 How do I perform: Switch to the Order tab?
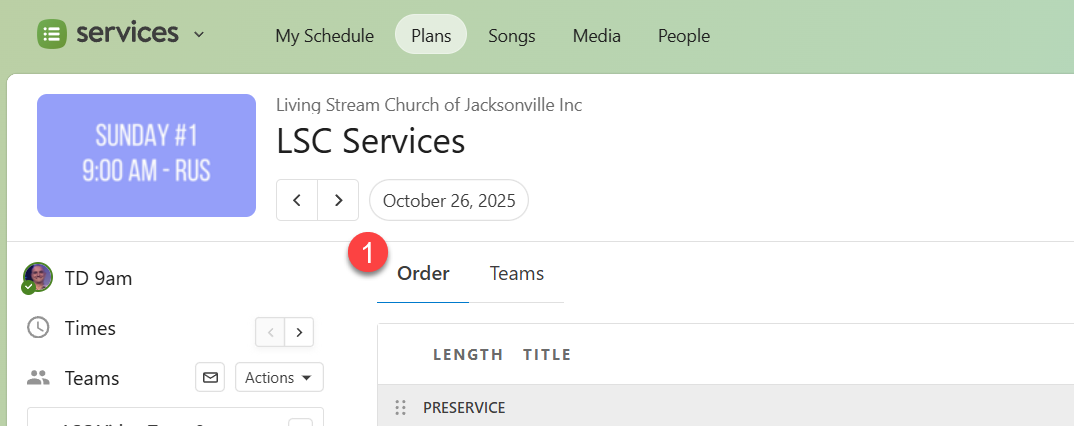click(x=423, y=273)
